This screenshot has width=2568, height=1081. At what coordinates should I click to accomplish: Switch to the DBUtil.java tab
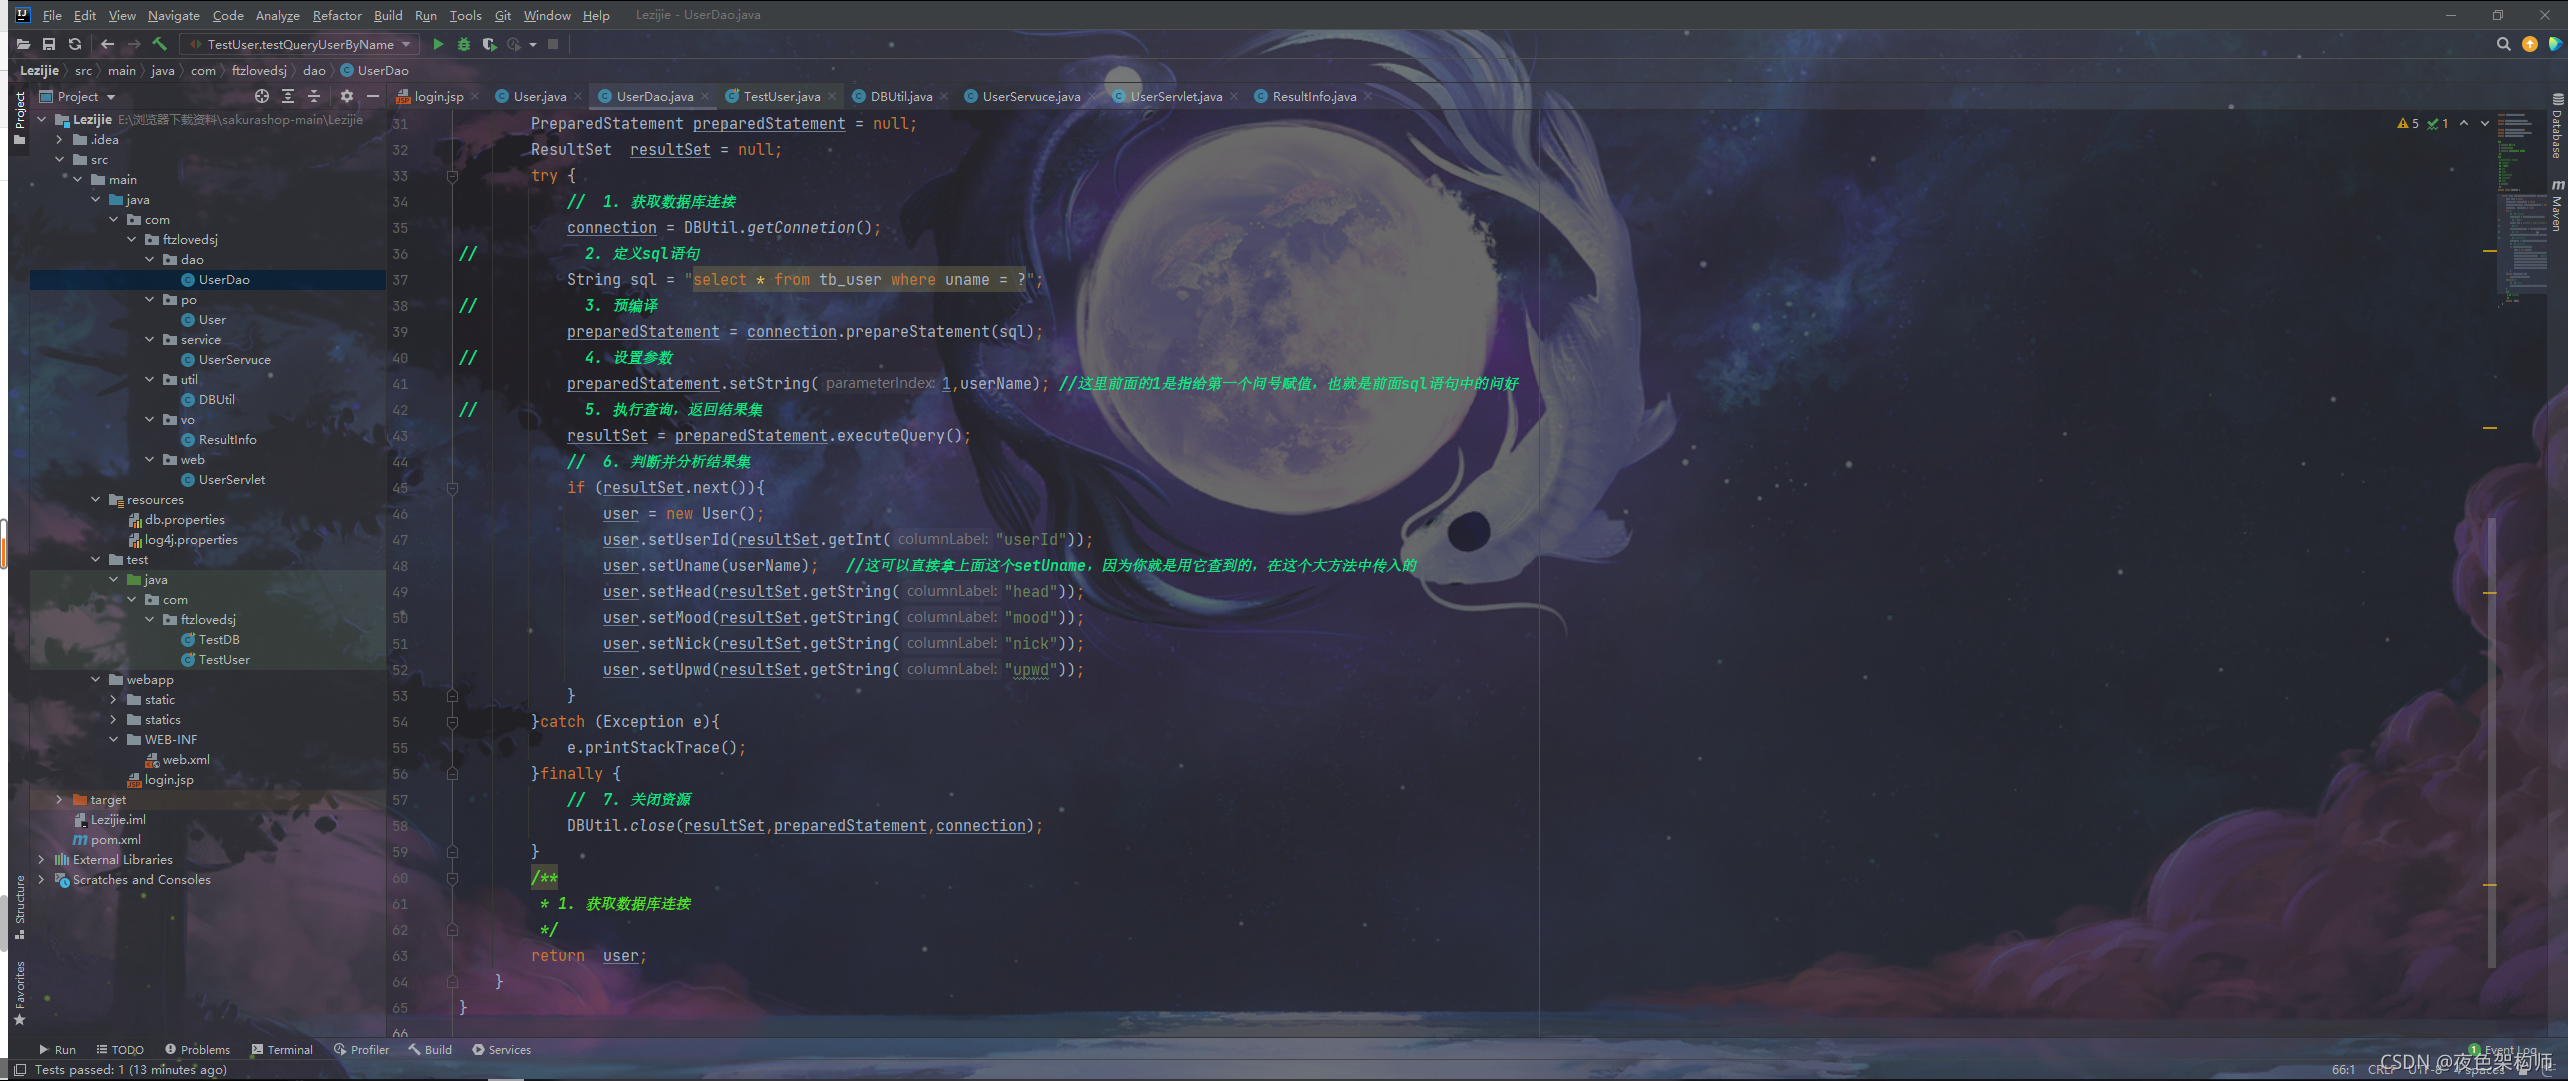(900, 97)
